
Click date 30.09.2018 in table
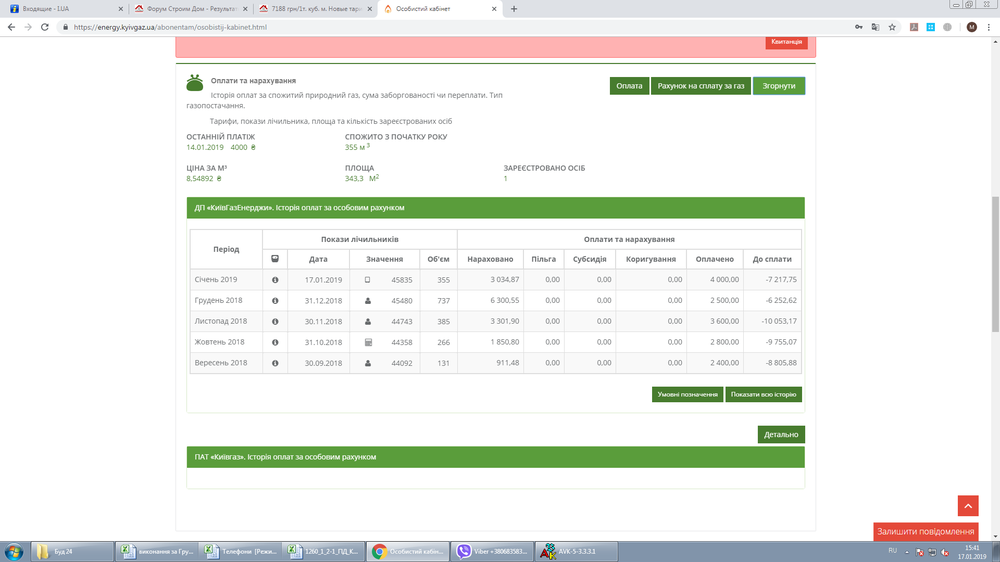coord(323,363)
